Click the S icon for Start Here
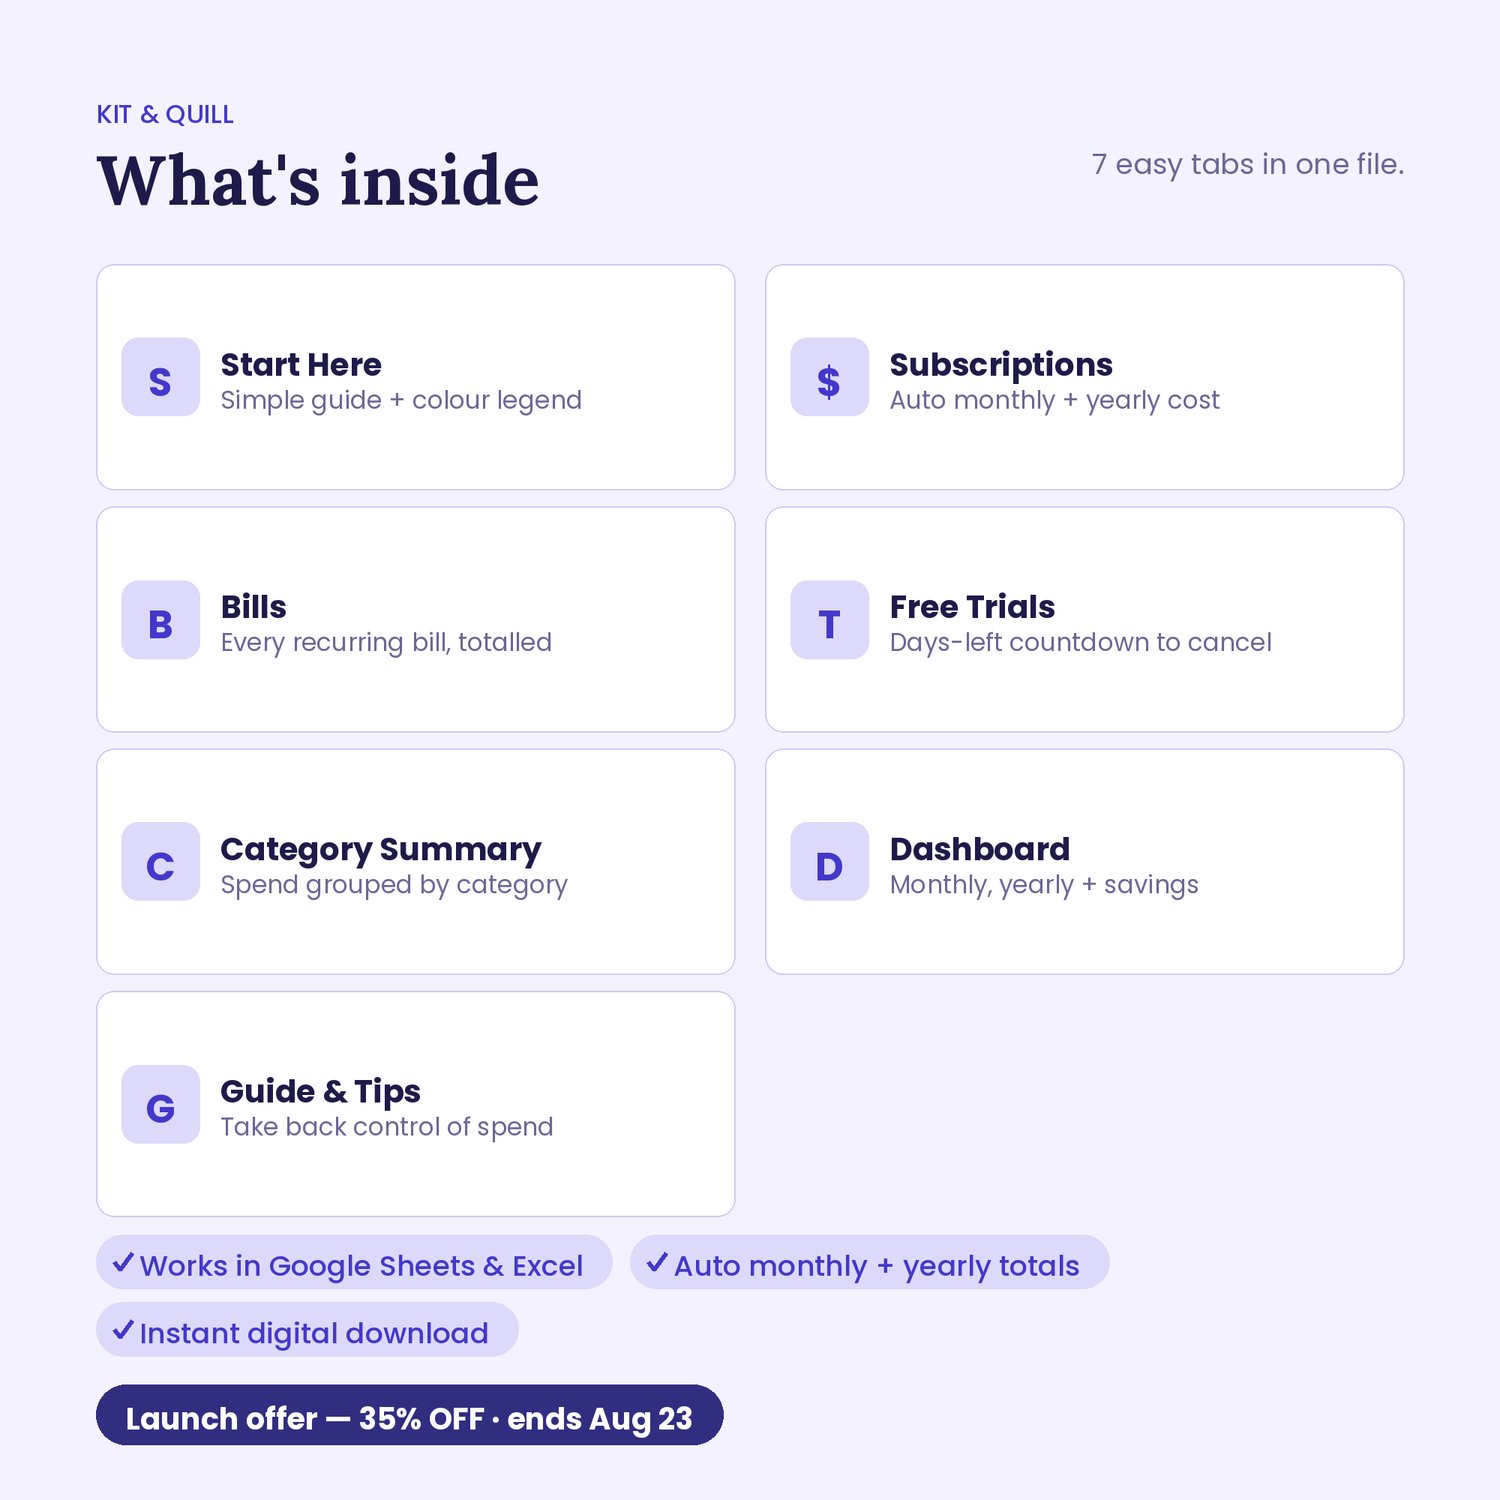Viewport: 1500px width, 1500px height. 160,377
